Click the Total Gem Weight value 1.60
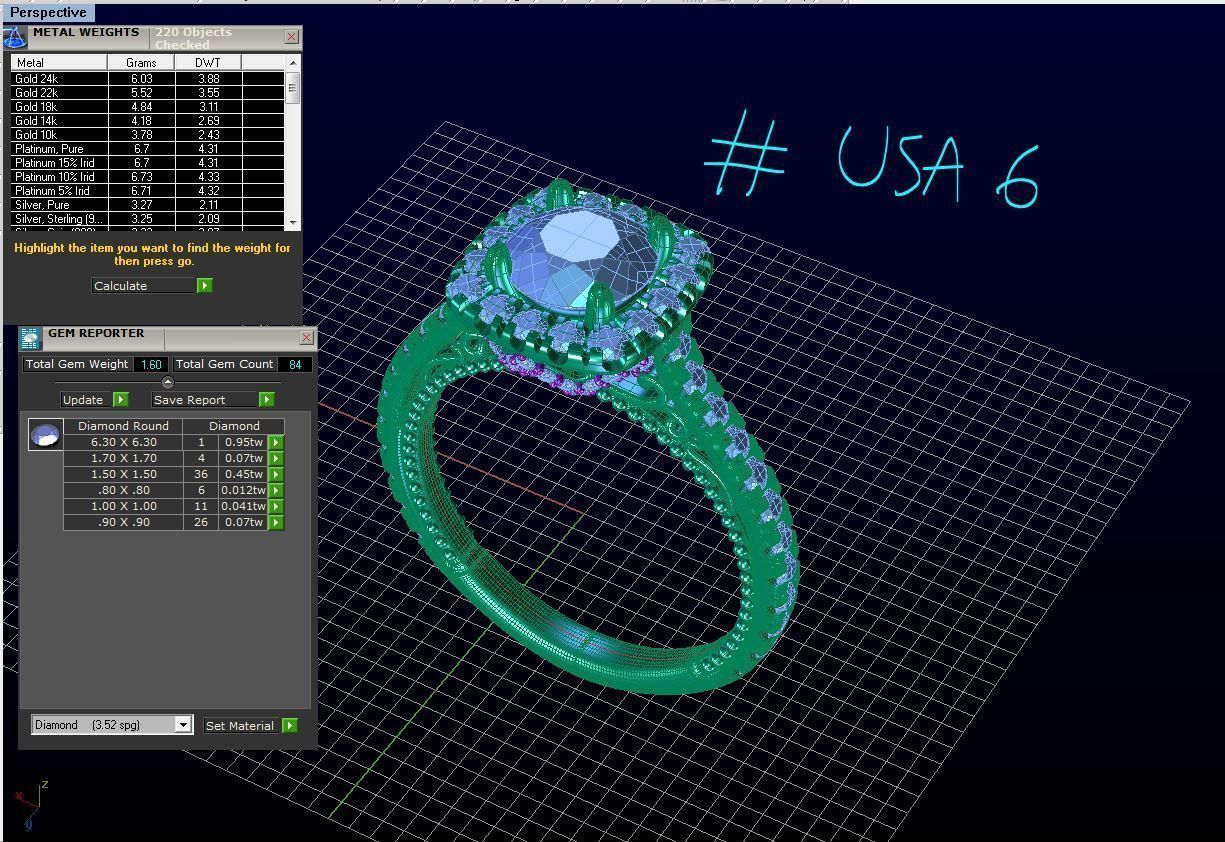The image size is (1225, 842). (x=151, y=364)
